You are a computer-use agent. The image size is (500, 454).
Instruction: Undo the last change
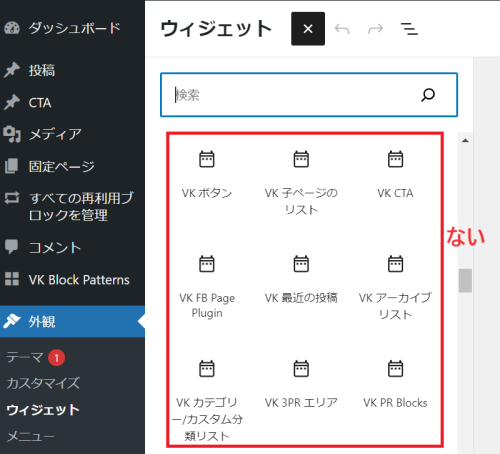point(342,29)
